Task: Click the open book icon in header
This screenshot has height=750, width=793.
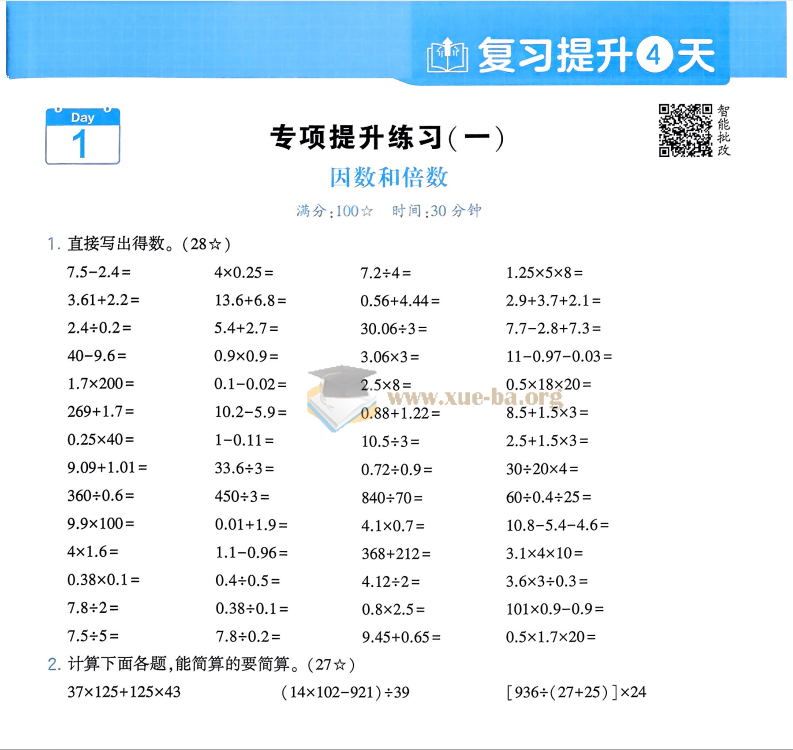Action: click(447, 55)
